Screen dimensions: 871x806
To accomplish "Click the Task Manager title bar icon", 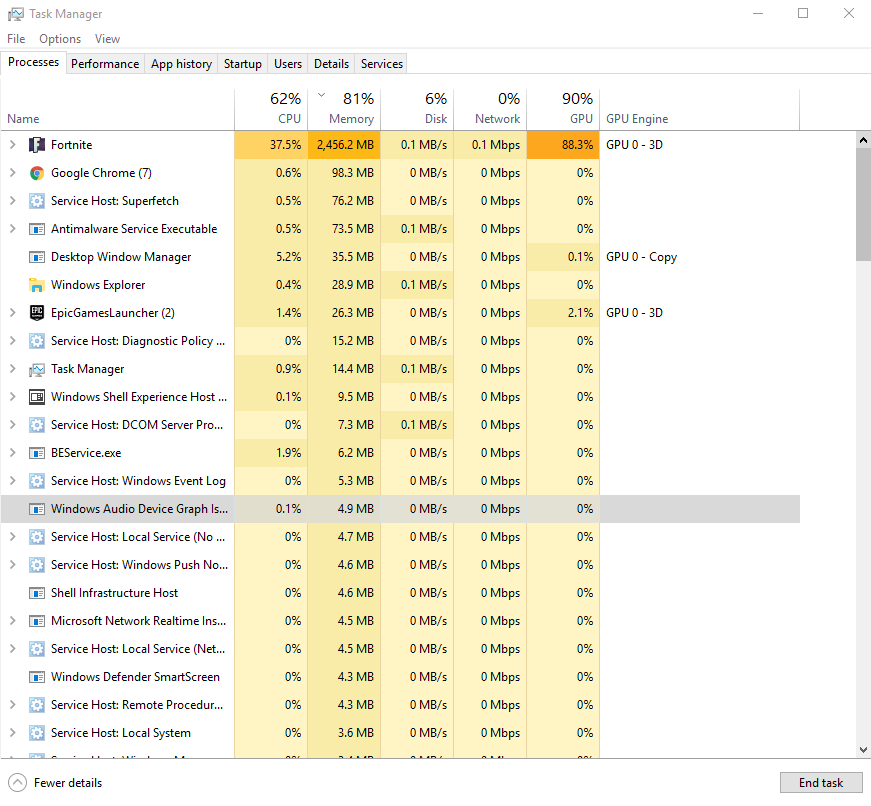I will click(x=16, y=14).
